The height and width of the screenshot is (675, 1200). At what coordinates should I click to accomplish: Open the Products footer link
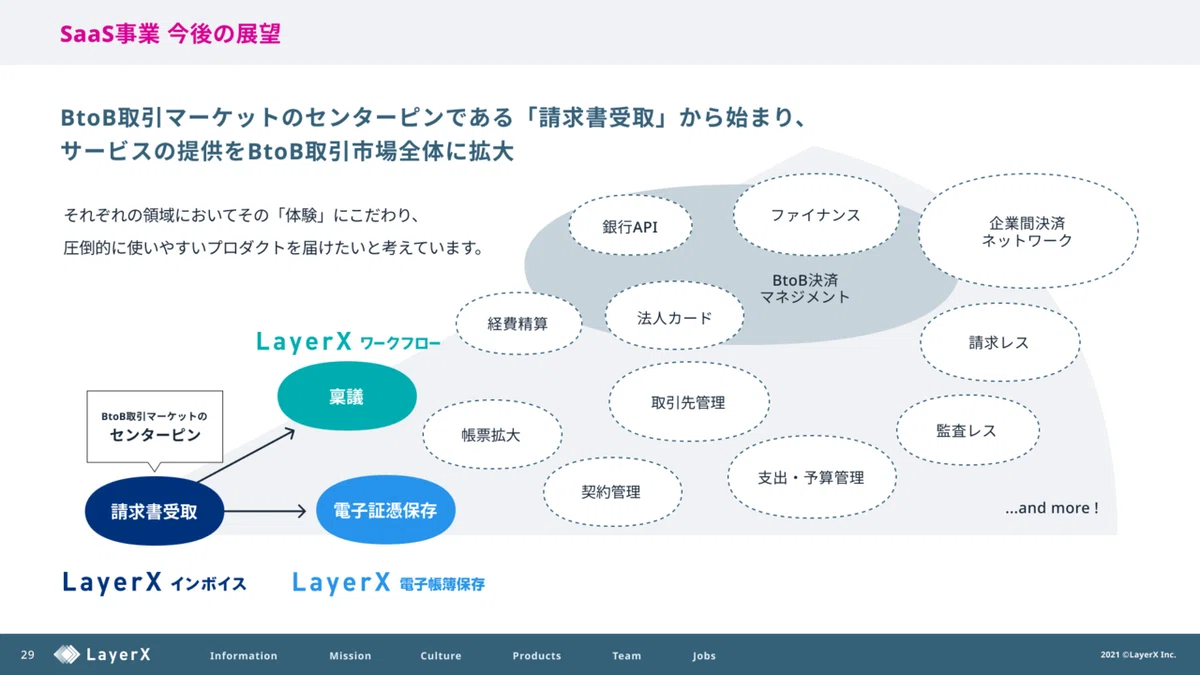(x=537, y=656)
